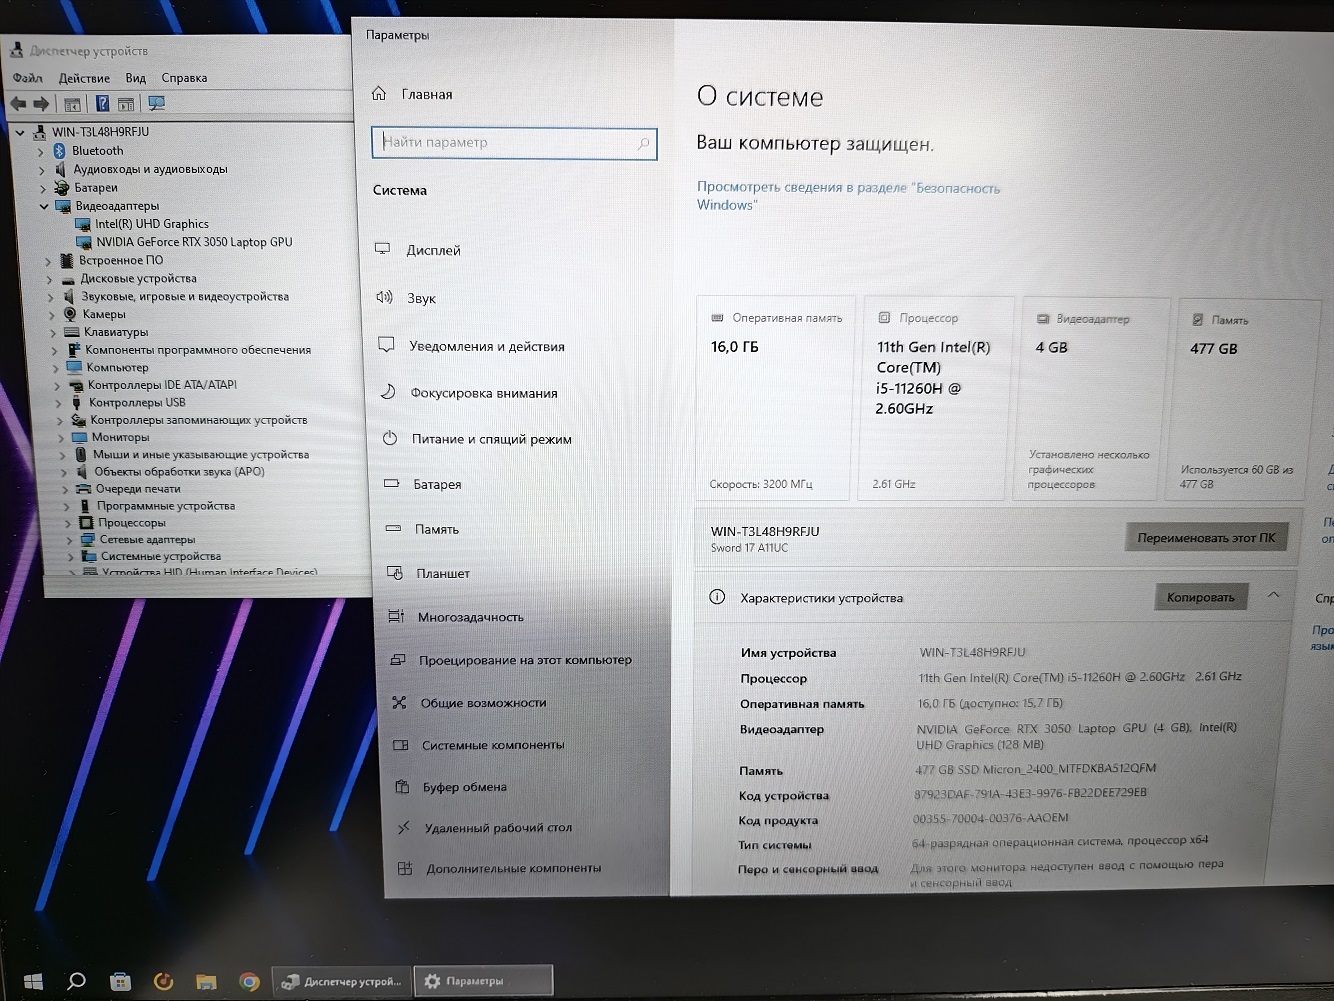Click the battery icon for Батарея in Settings
The width and height of the screenshot is (1334, 1001).
(x=391, y=483)
